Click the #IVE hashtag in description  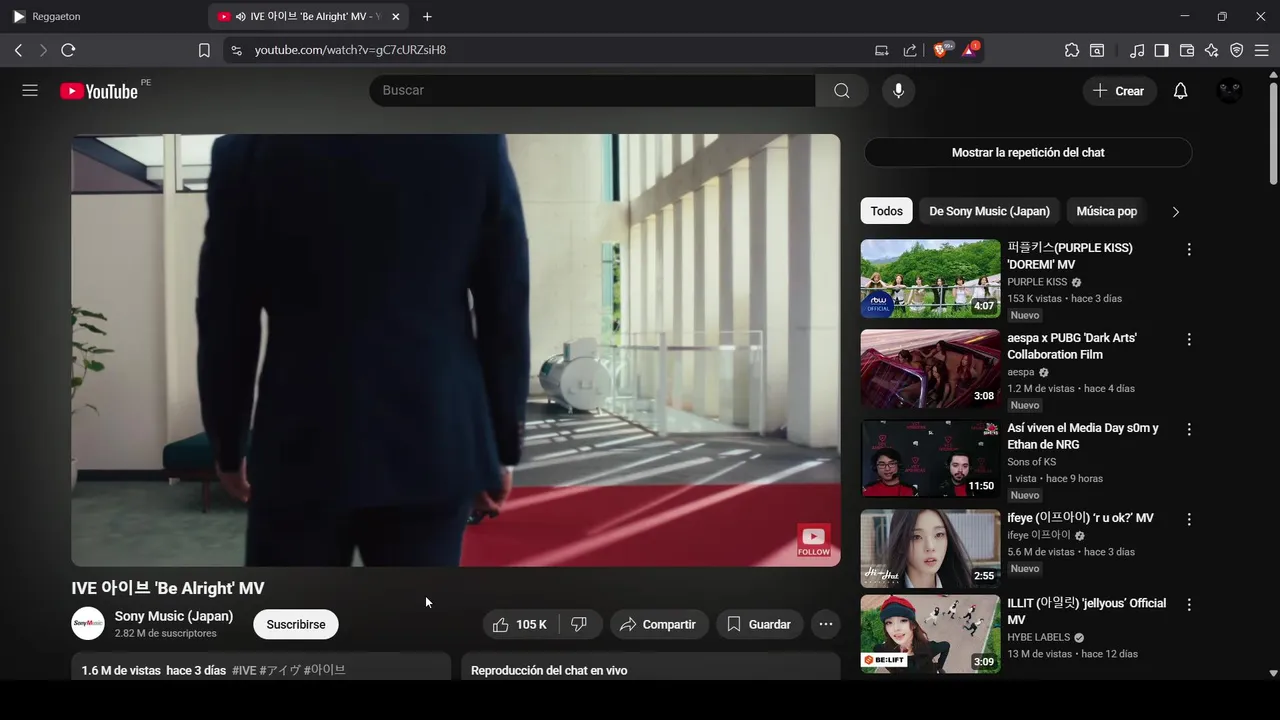pyautogui.click(x=244, y=670)
